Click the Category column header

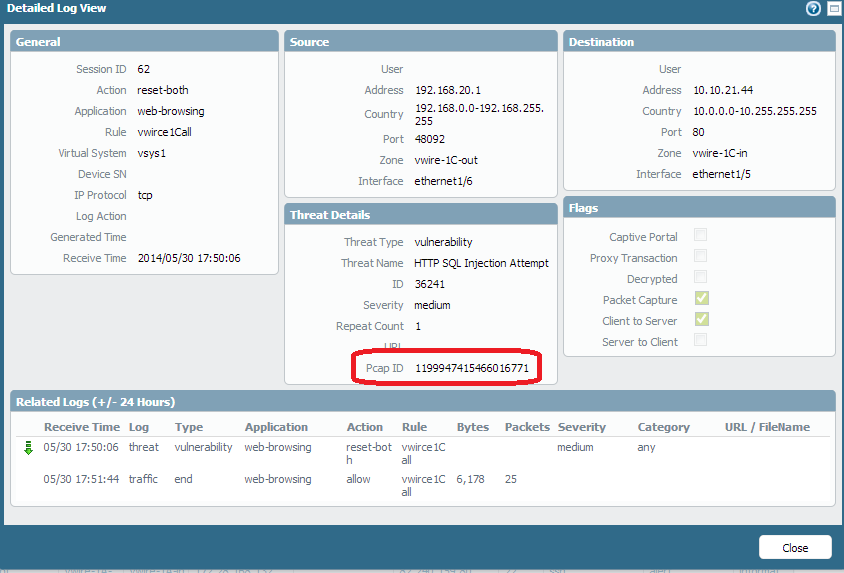tap(664, 427)
